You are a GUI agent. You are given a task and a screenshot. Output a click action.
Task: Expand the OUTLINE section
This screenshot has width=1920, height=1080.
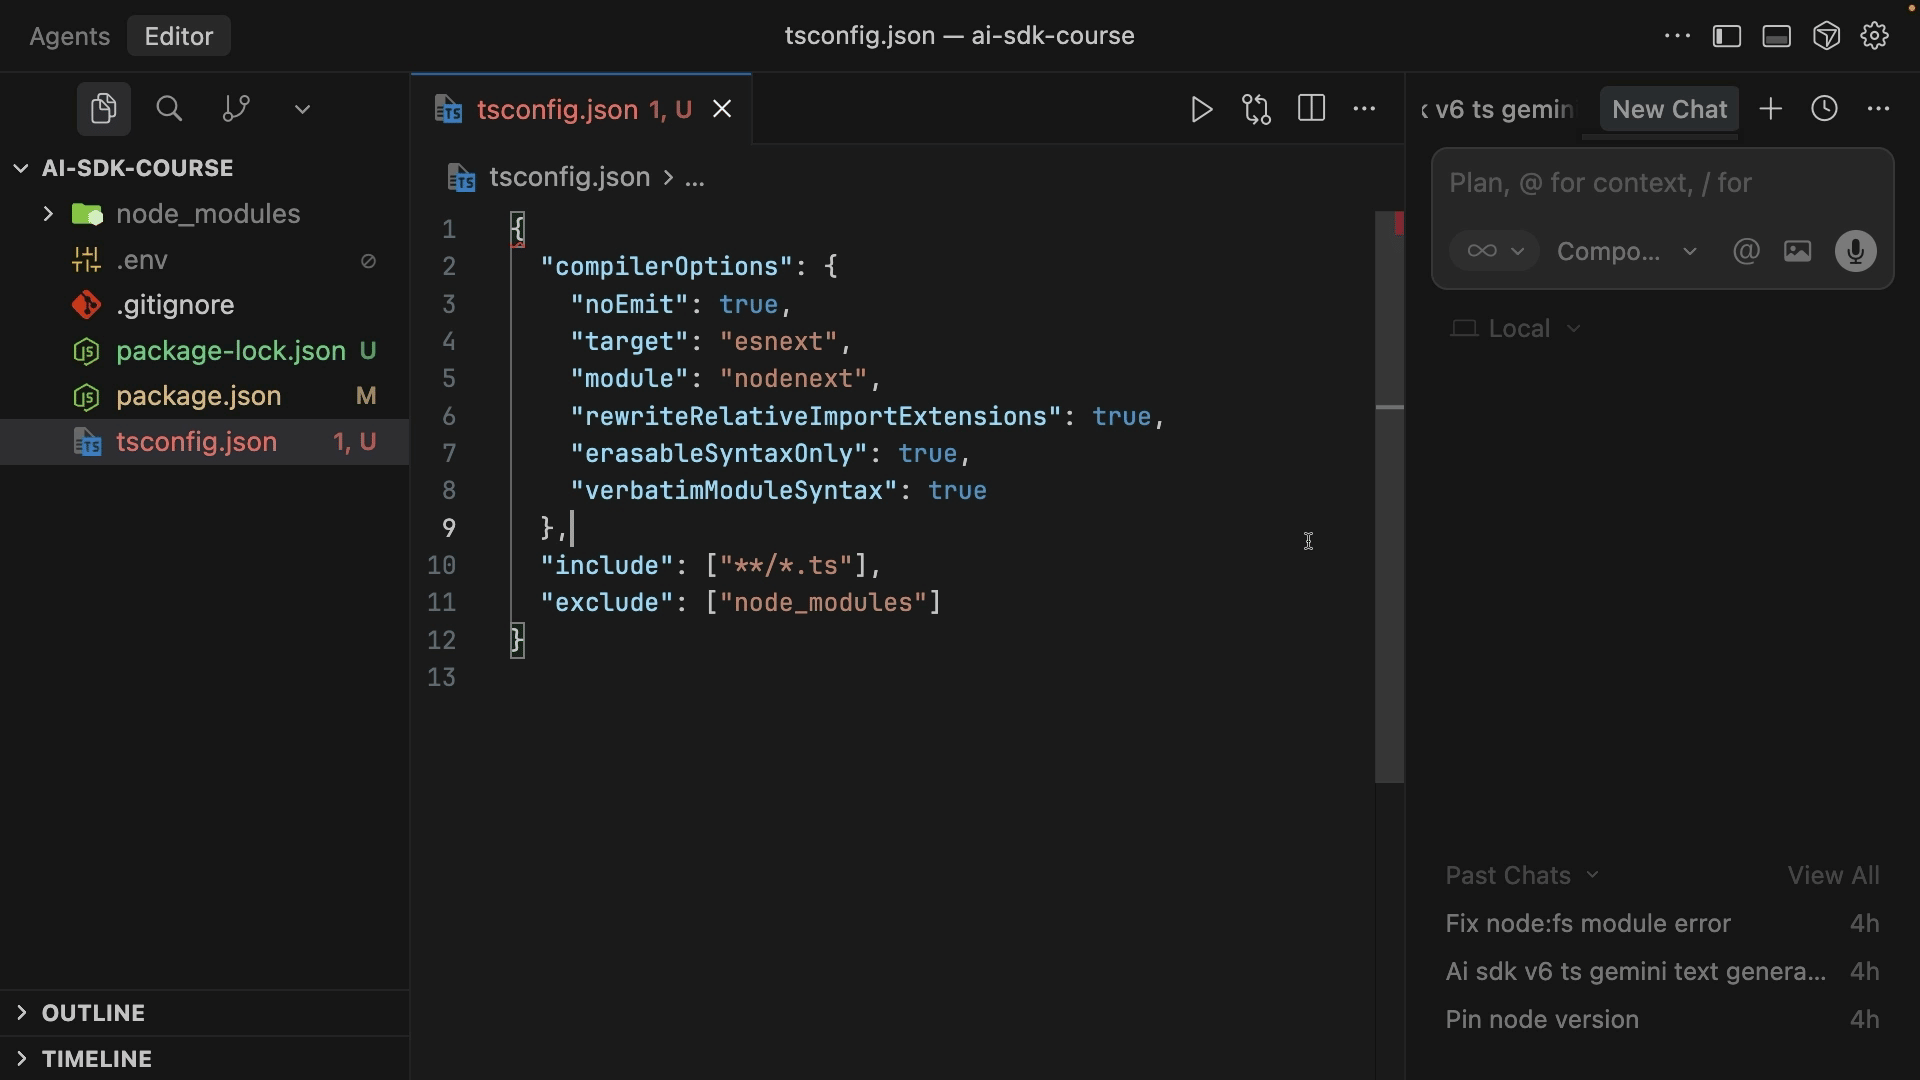tap(93, 1013)
